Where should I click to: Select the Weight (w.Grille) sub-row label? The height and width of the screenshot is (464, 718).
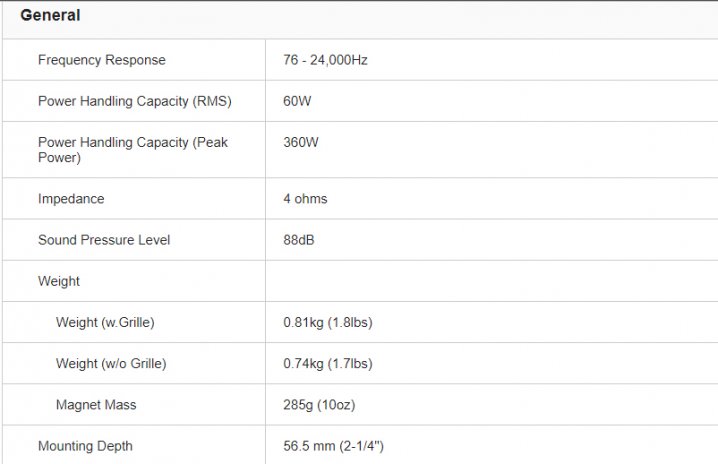pos(105,322)
